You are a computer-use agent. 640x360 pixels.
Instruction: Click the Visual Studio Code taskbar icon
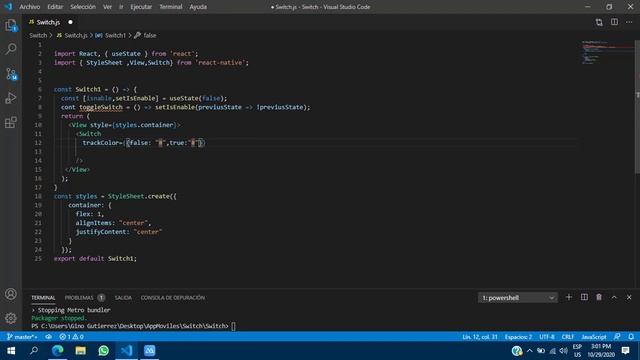pyautogui.click(x=127, y=351)
